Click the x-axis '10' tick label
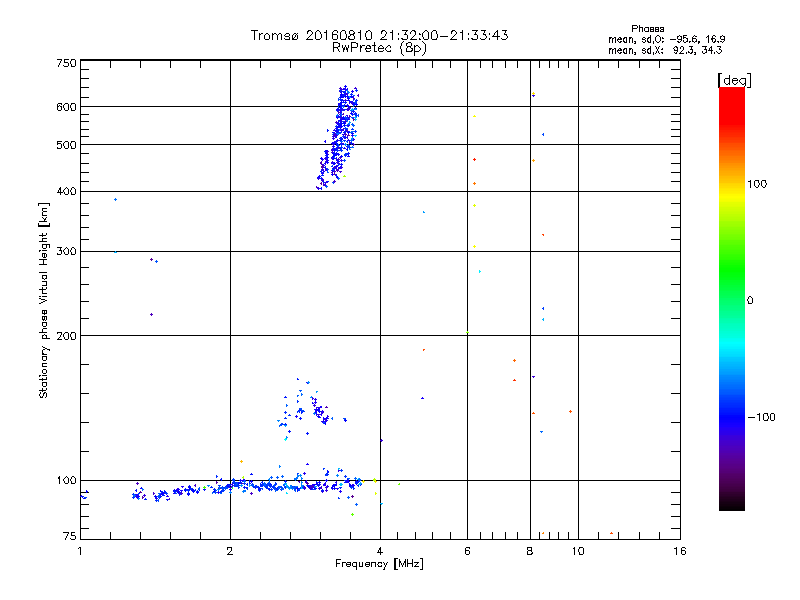The width and height of the screenshot is (800, 600). [578, 551]
